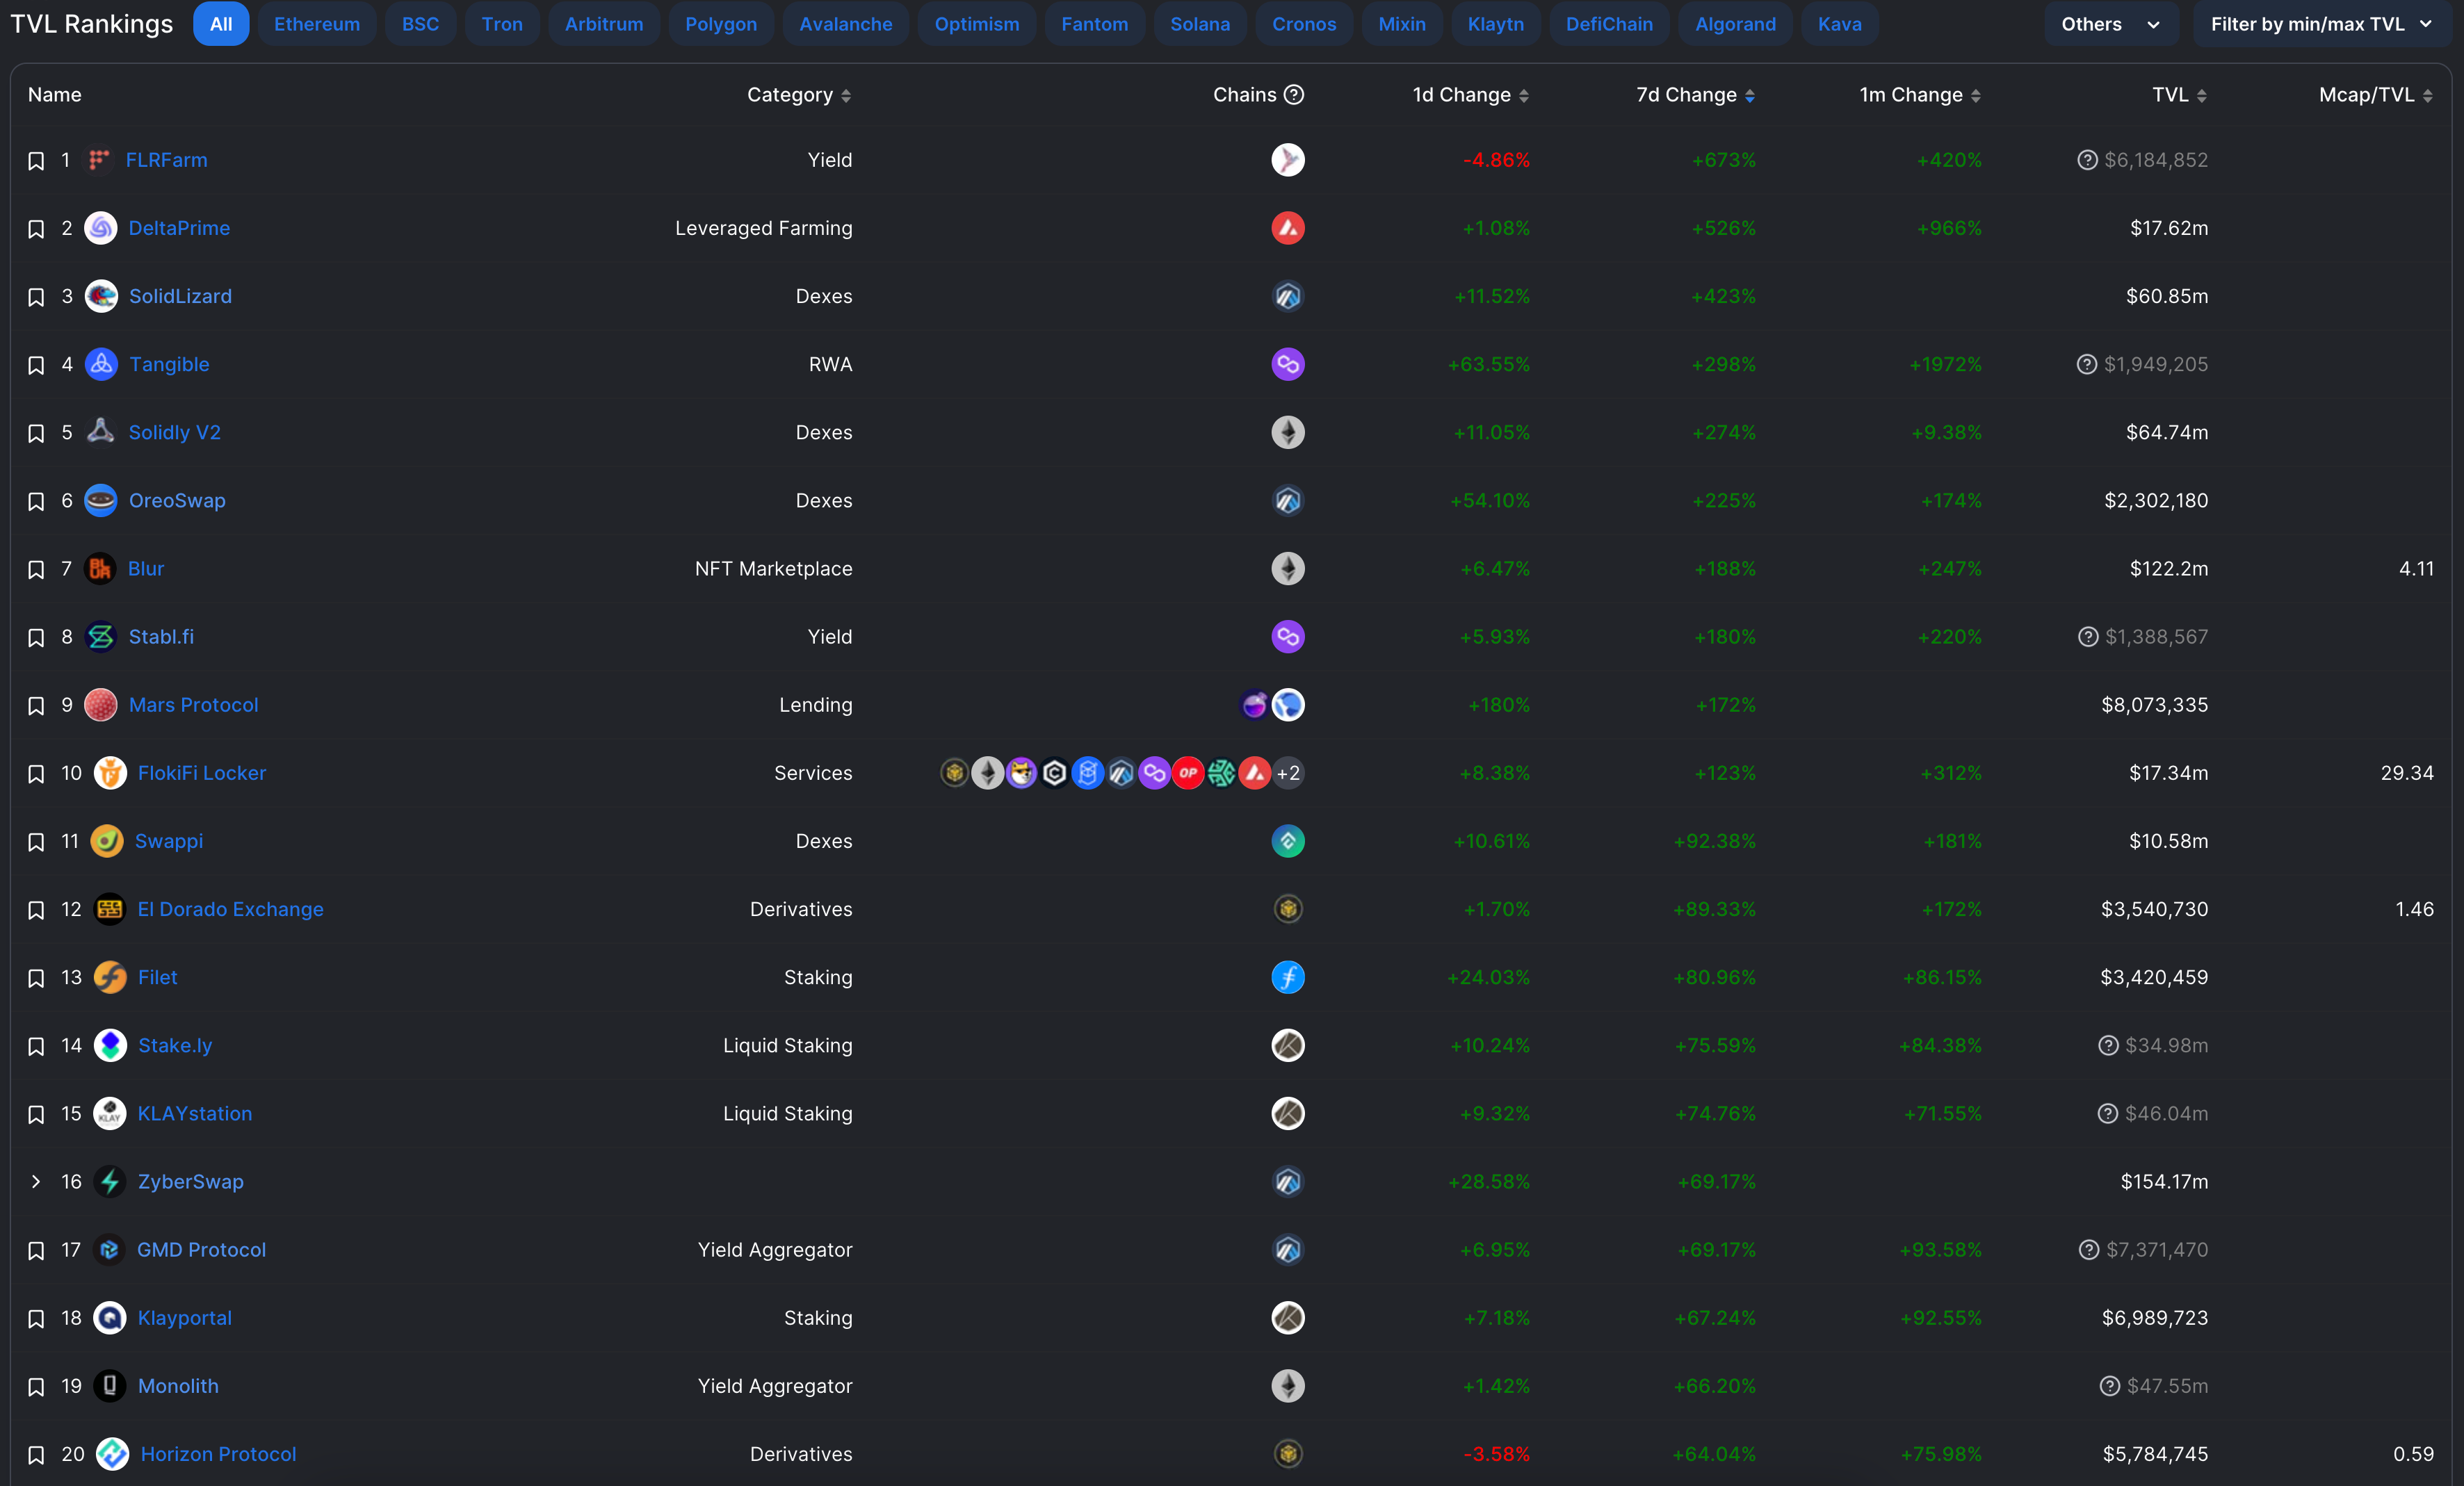Switch to the Arbitrum chain tab
This screenshot has height=1486, width=2464.
[x=604, y=24]
